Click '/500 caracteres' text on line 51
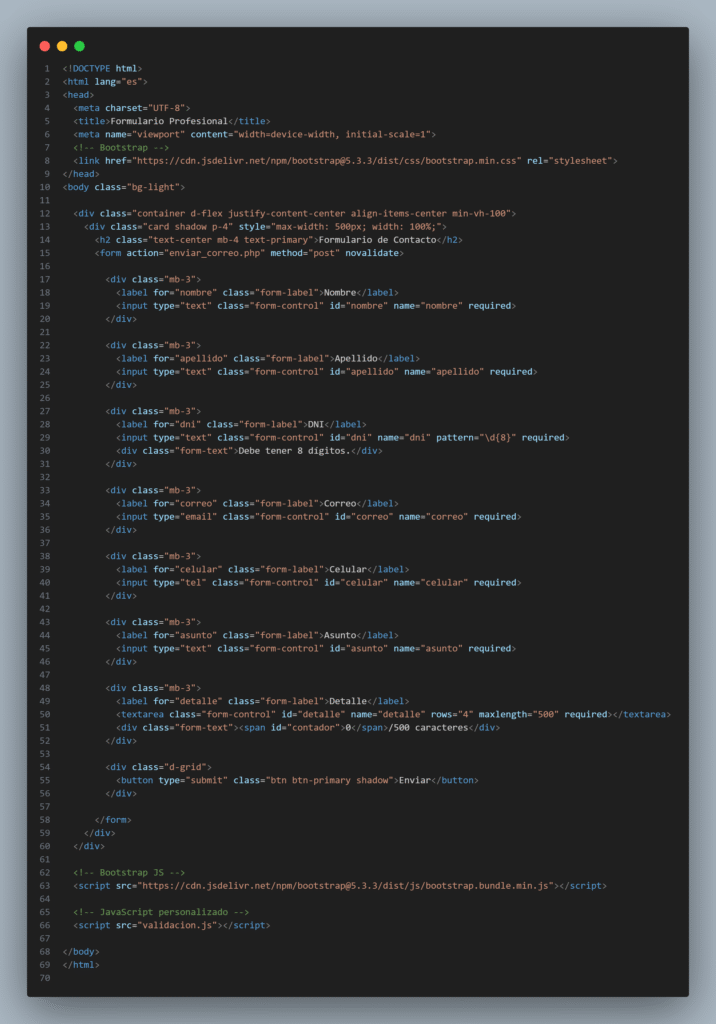 pyautogui.click(x=429, y=728)
